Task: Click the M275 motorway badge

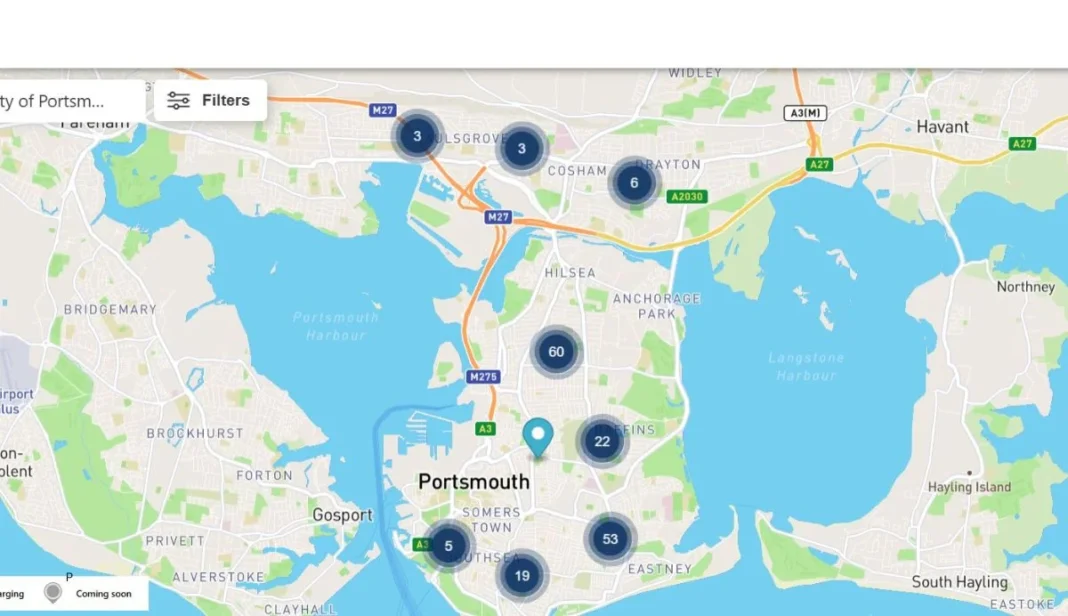Action: click(484, 377)
